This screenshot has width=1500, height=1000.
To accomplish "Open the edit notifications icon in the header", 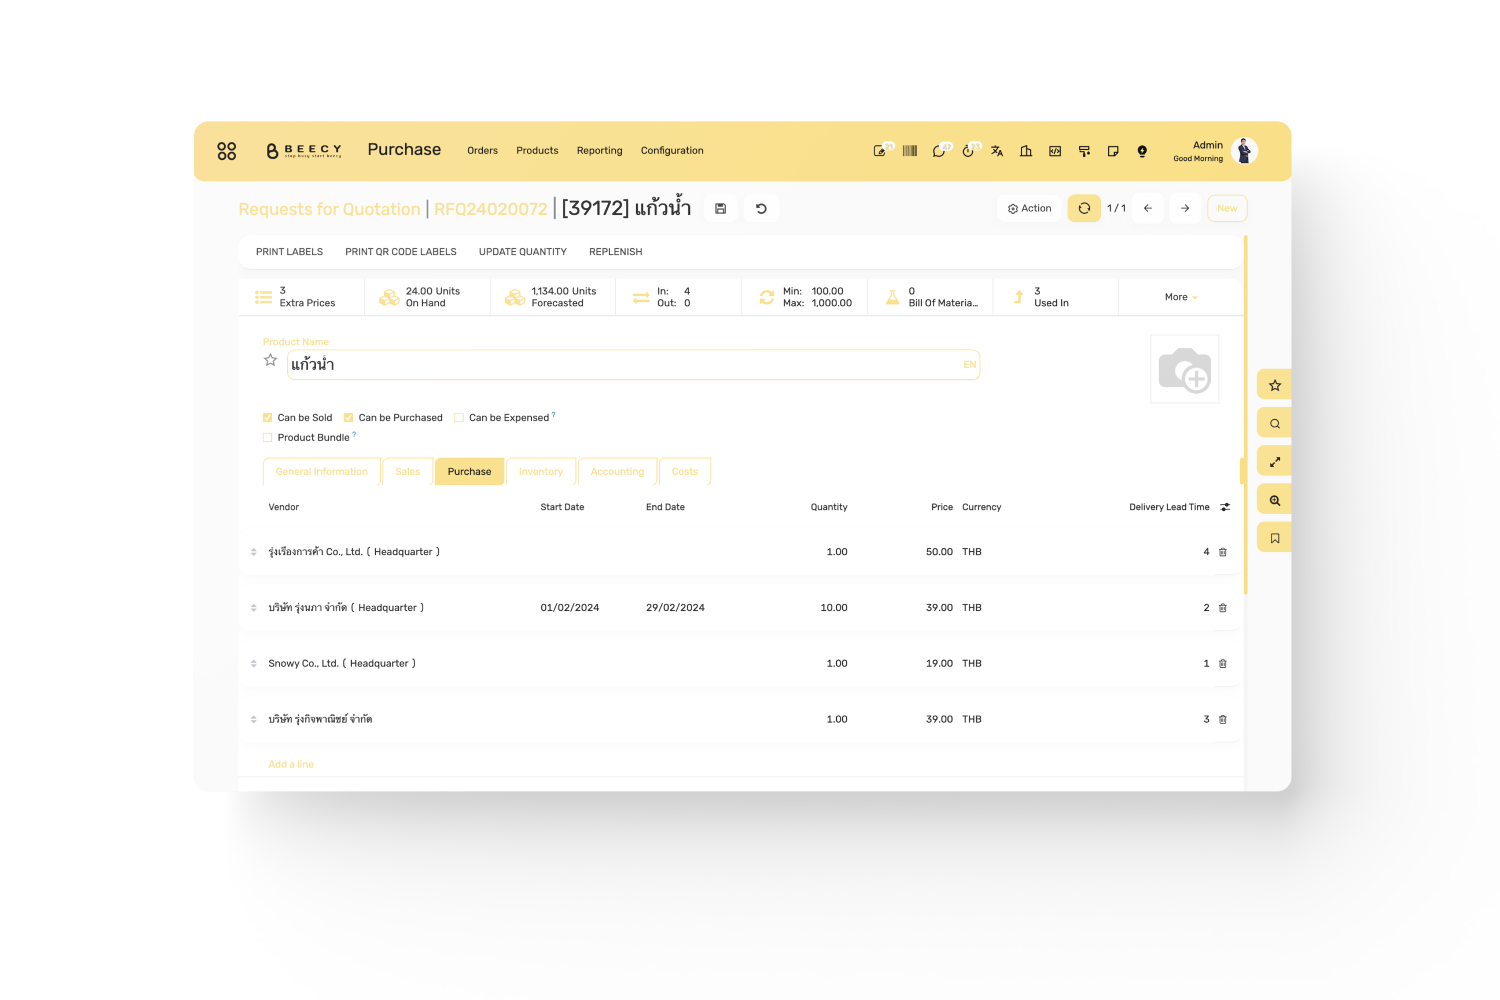I will [880, 151].
